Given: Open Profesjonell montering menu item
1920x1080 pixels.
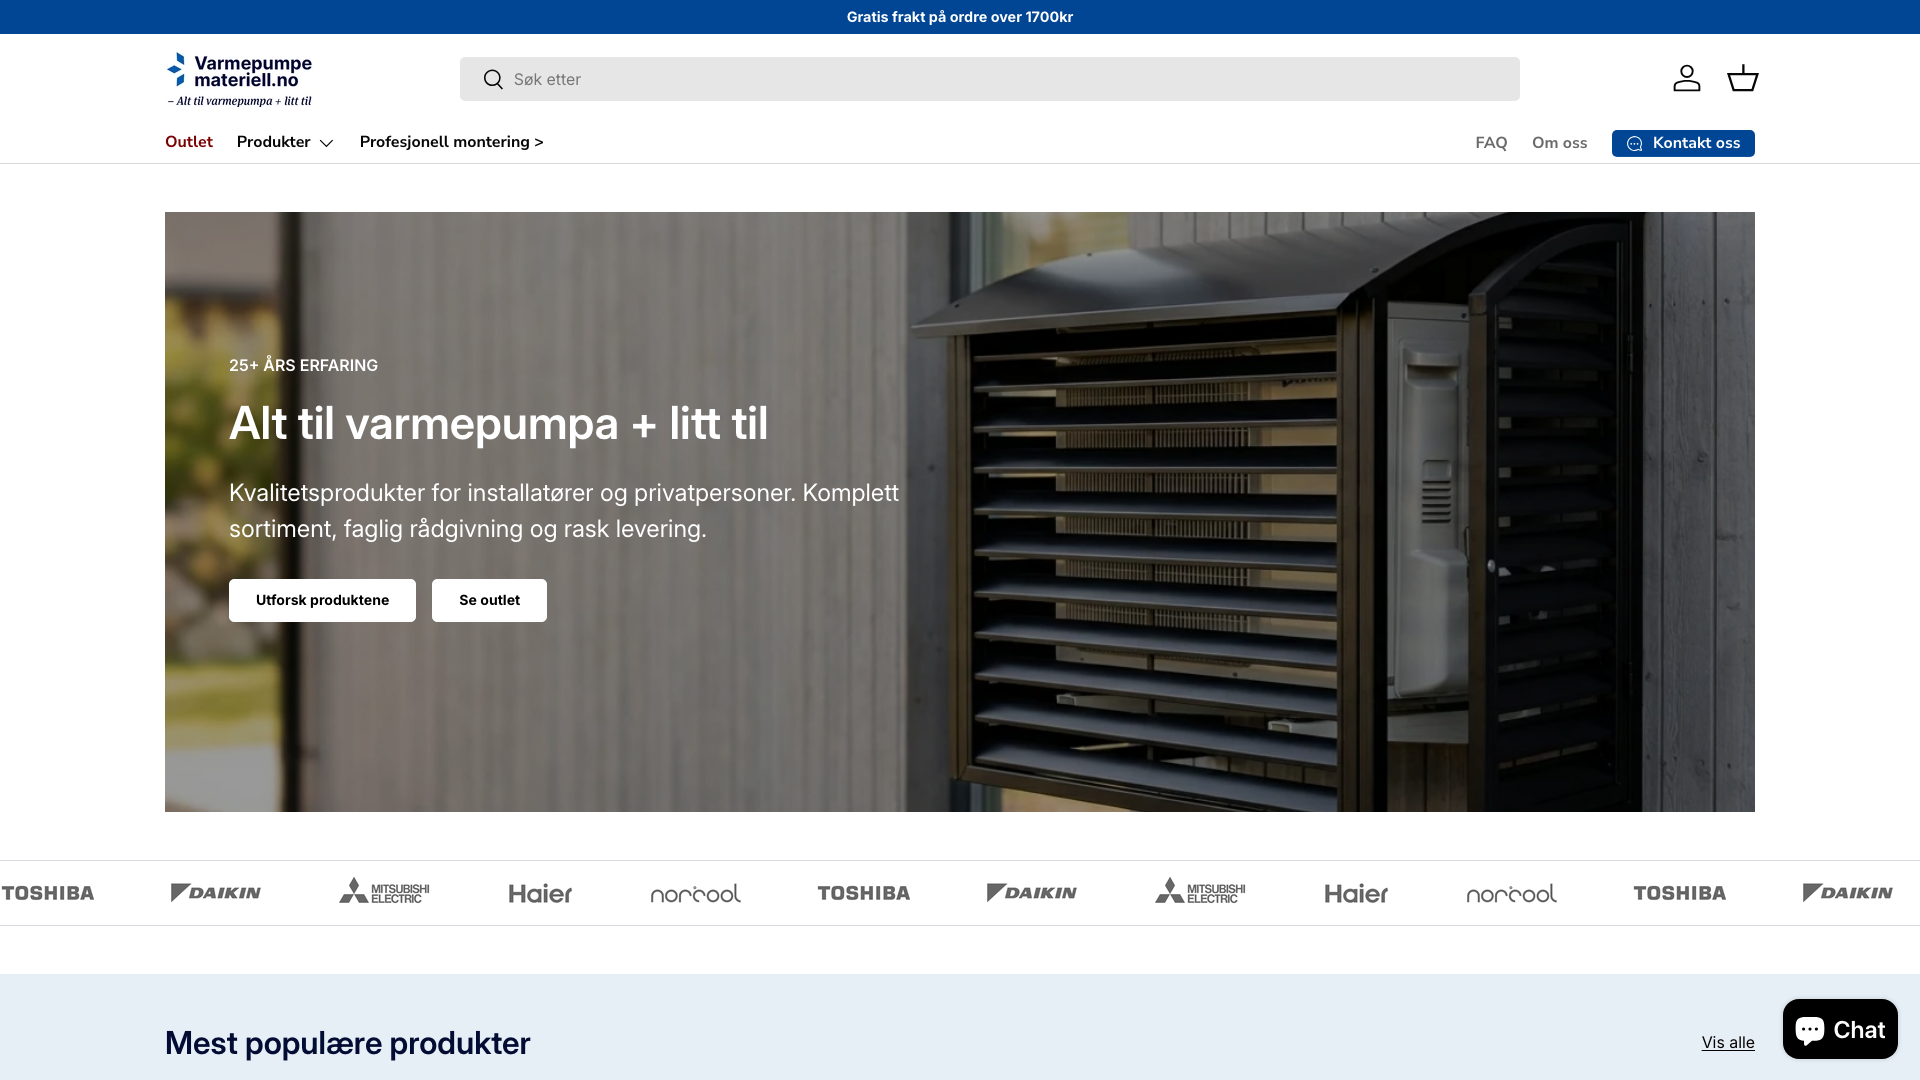Looking at the screenshot, I should click(x=452, y=142).
